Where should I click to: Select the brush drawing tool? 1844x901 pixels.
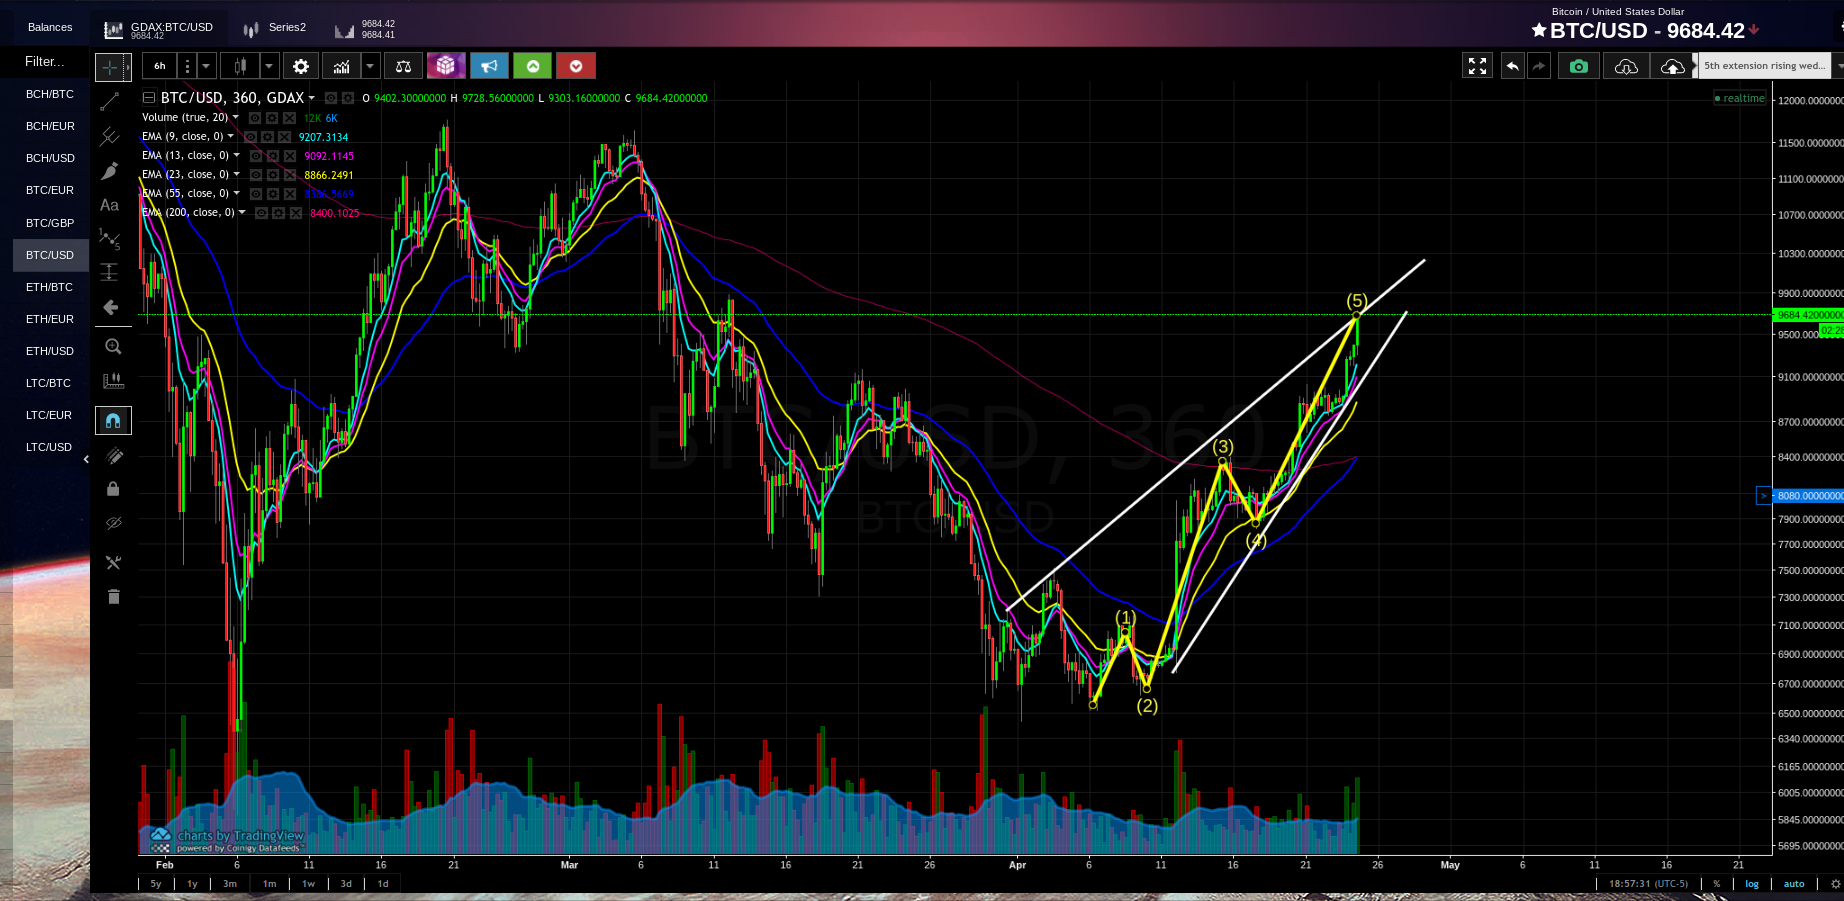[x=111, y=171]
